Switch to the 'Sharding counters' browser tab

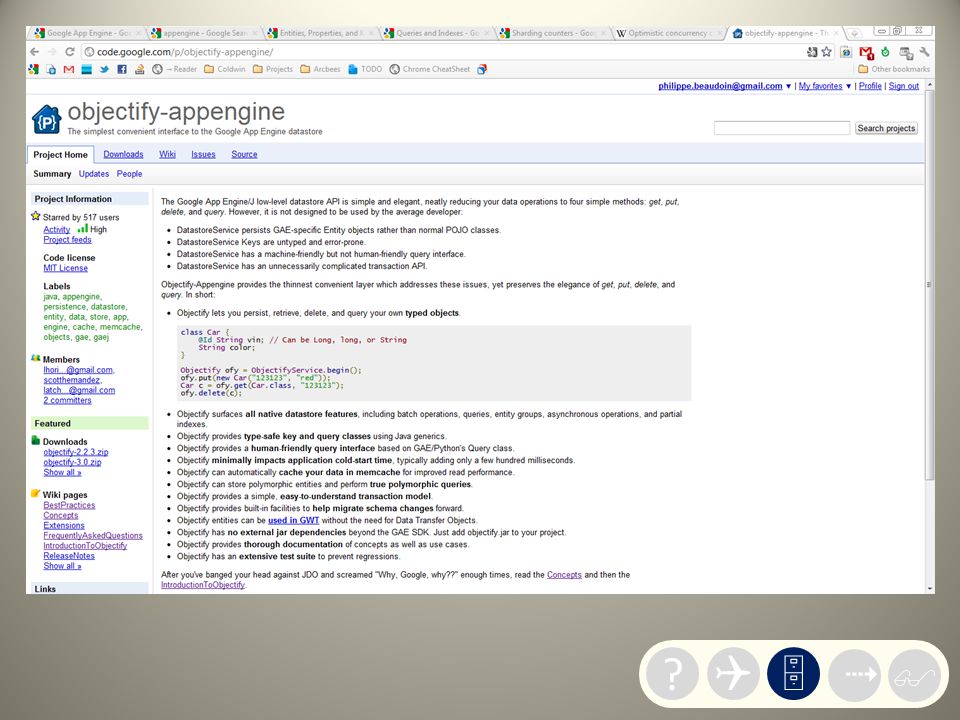554,33
